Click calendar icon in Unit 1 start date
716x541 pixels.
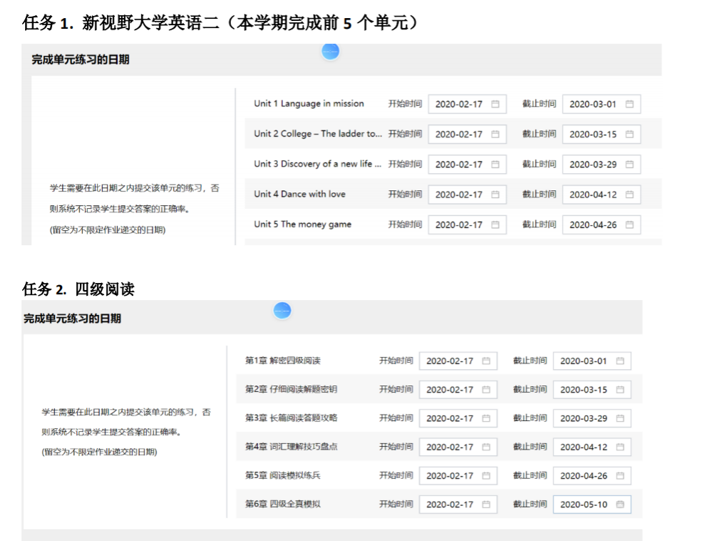496,104
